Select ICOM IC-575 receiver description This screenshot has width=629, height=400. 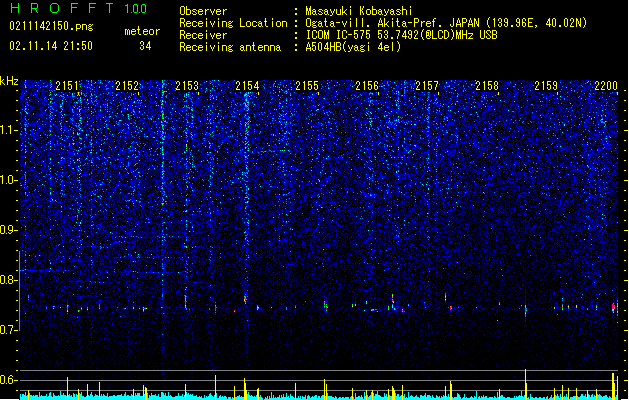402,35
